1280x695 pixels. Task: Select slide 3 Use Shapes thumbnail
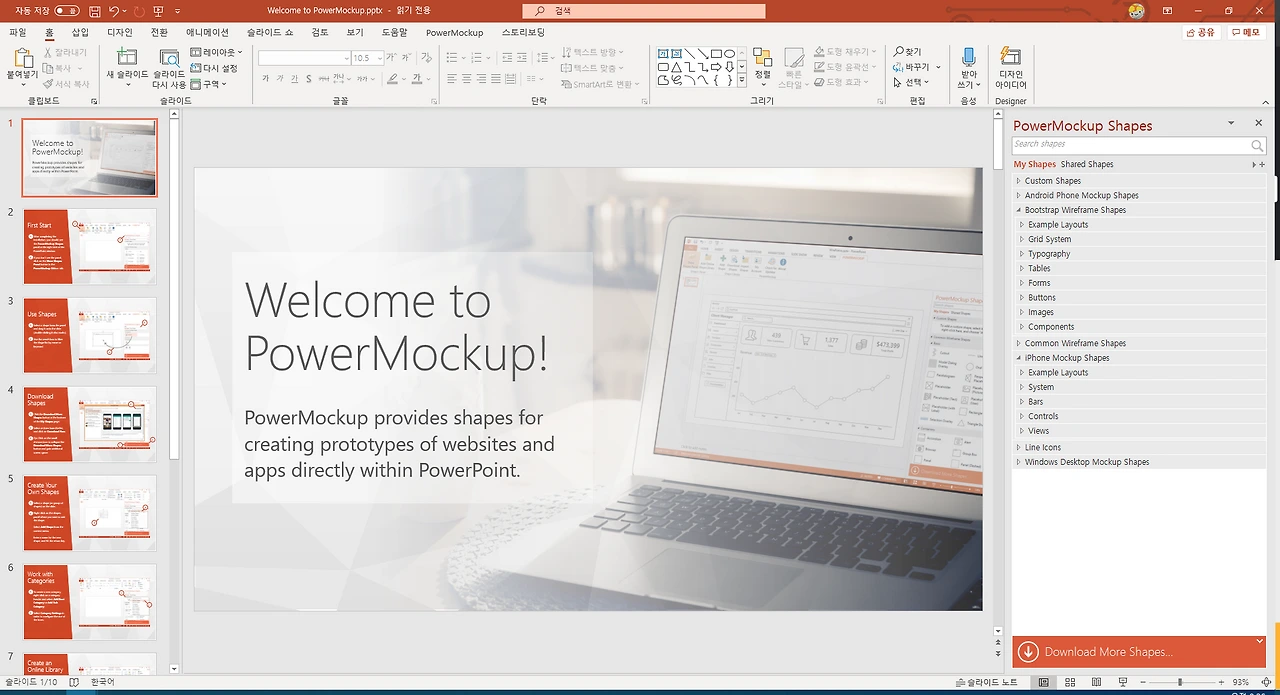(90, 335)
